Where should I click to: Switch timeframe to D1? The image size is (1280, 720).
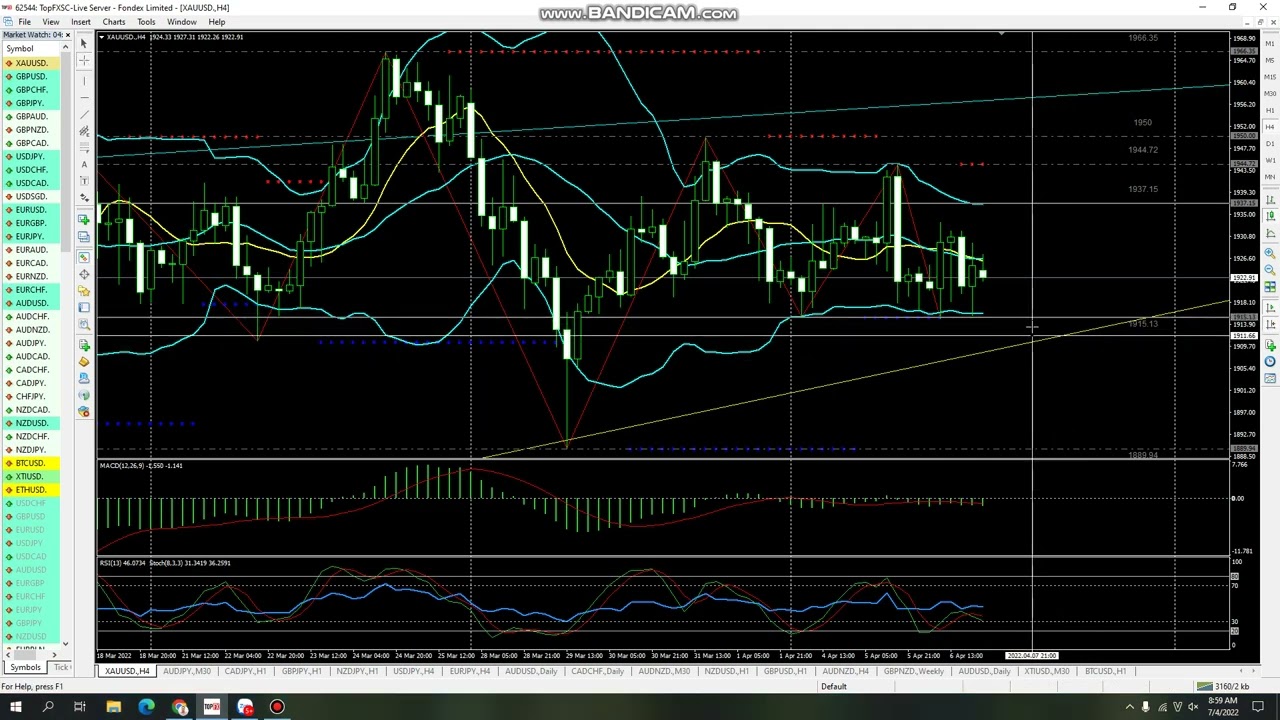tap(1270, 143)
